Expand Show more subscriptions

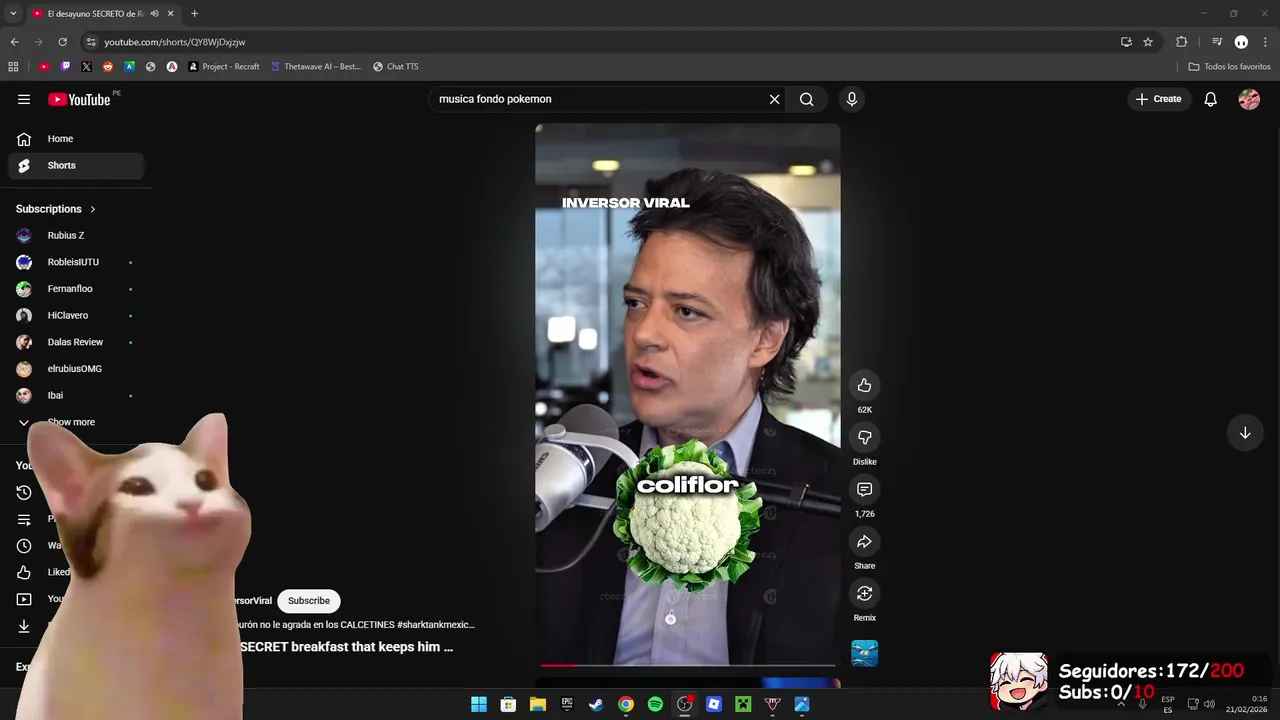coord(76,422)
